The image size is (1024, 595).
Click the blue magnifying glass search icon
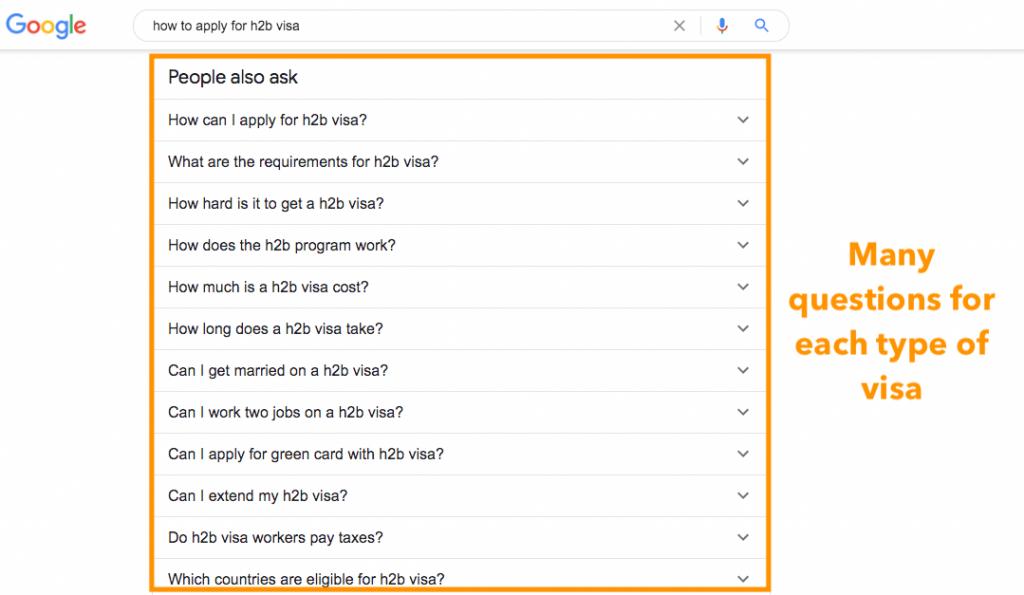761,25
